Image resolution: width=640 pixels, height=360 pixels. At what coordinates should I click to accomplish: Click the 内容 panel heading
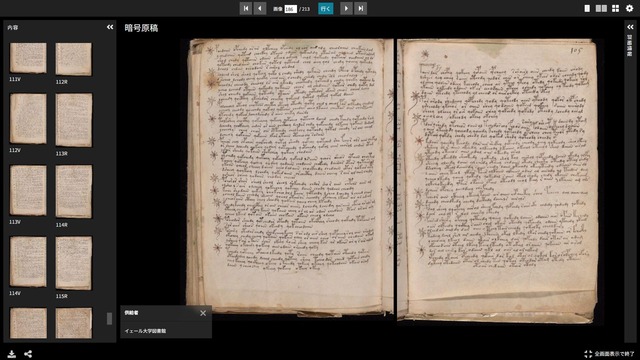[13, 27]
